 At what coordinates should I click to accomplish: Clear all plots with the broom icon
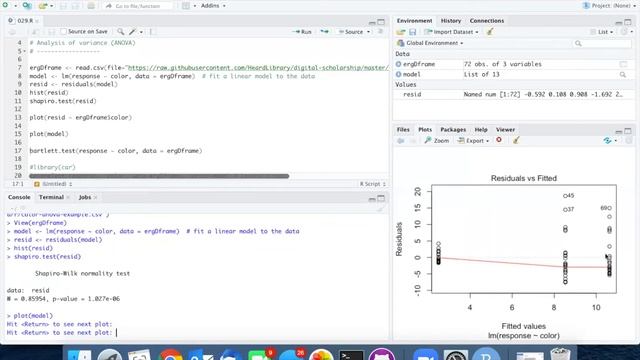[516, 140]
